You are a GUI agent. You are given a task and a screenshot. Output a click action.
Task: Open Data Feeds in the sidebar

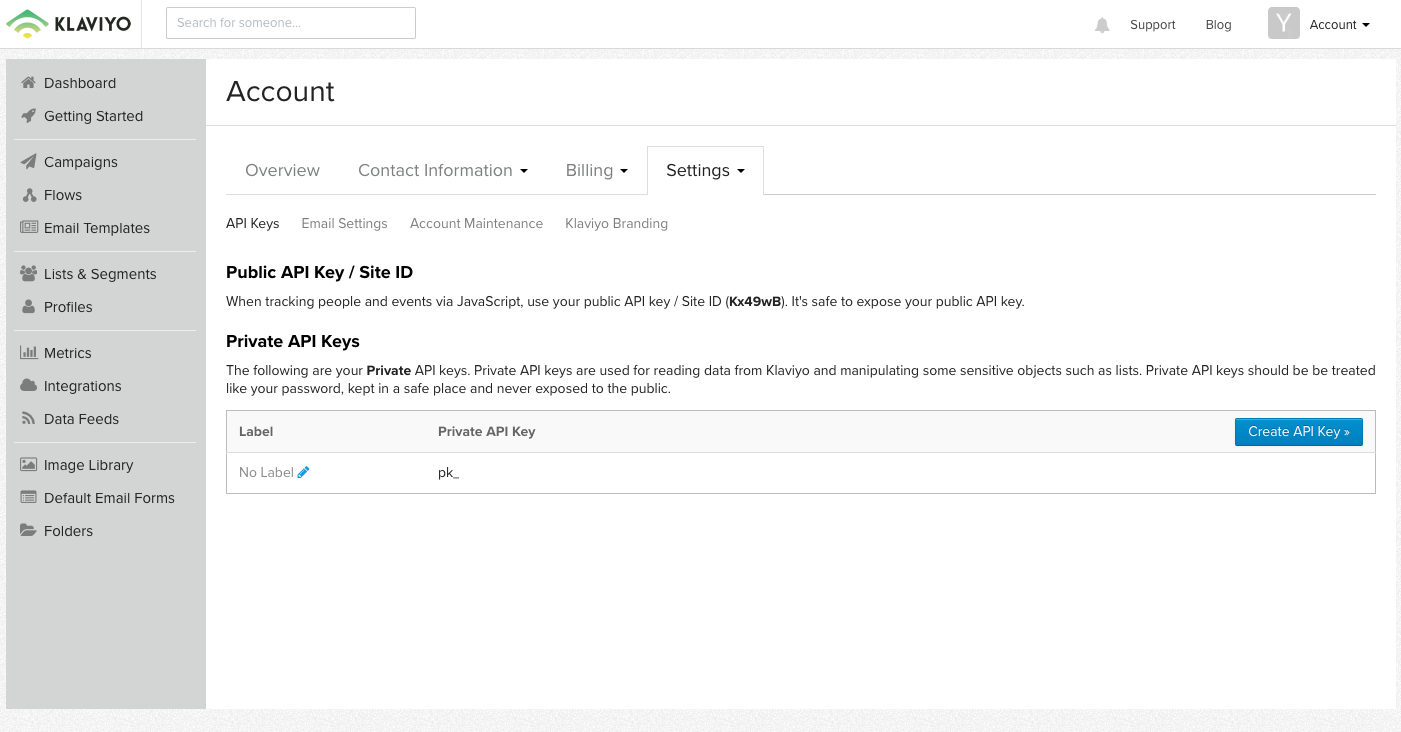(x=28, y=419)
